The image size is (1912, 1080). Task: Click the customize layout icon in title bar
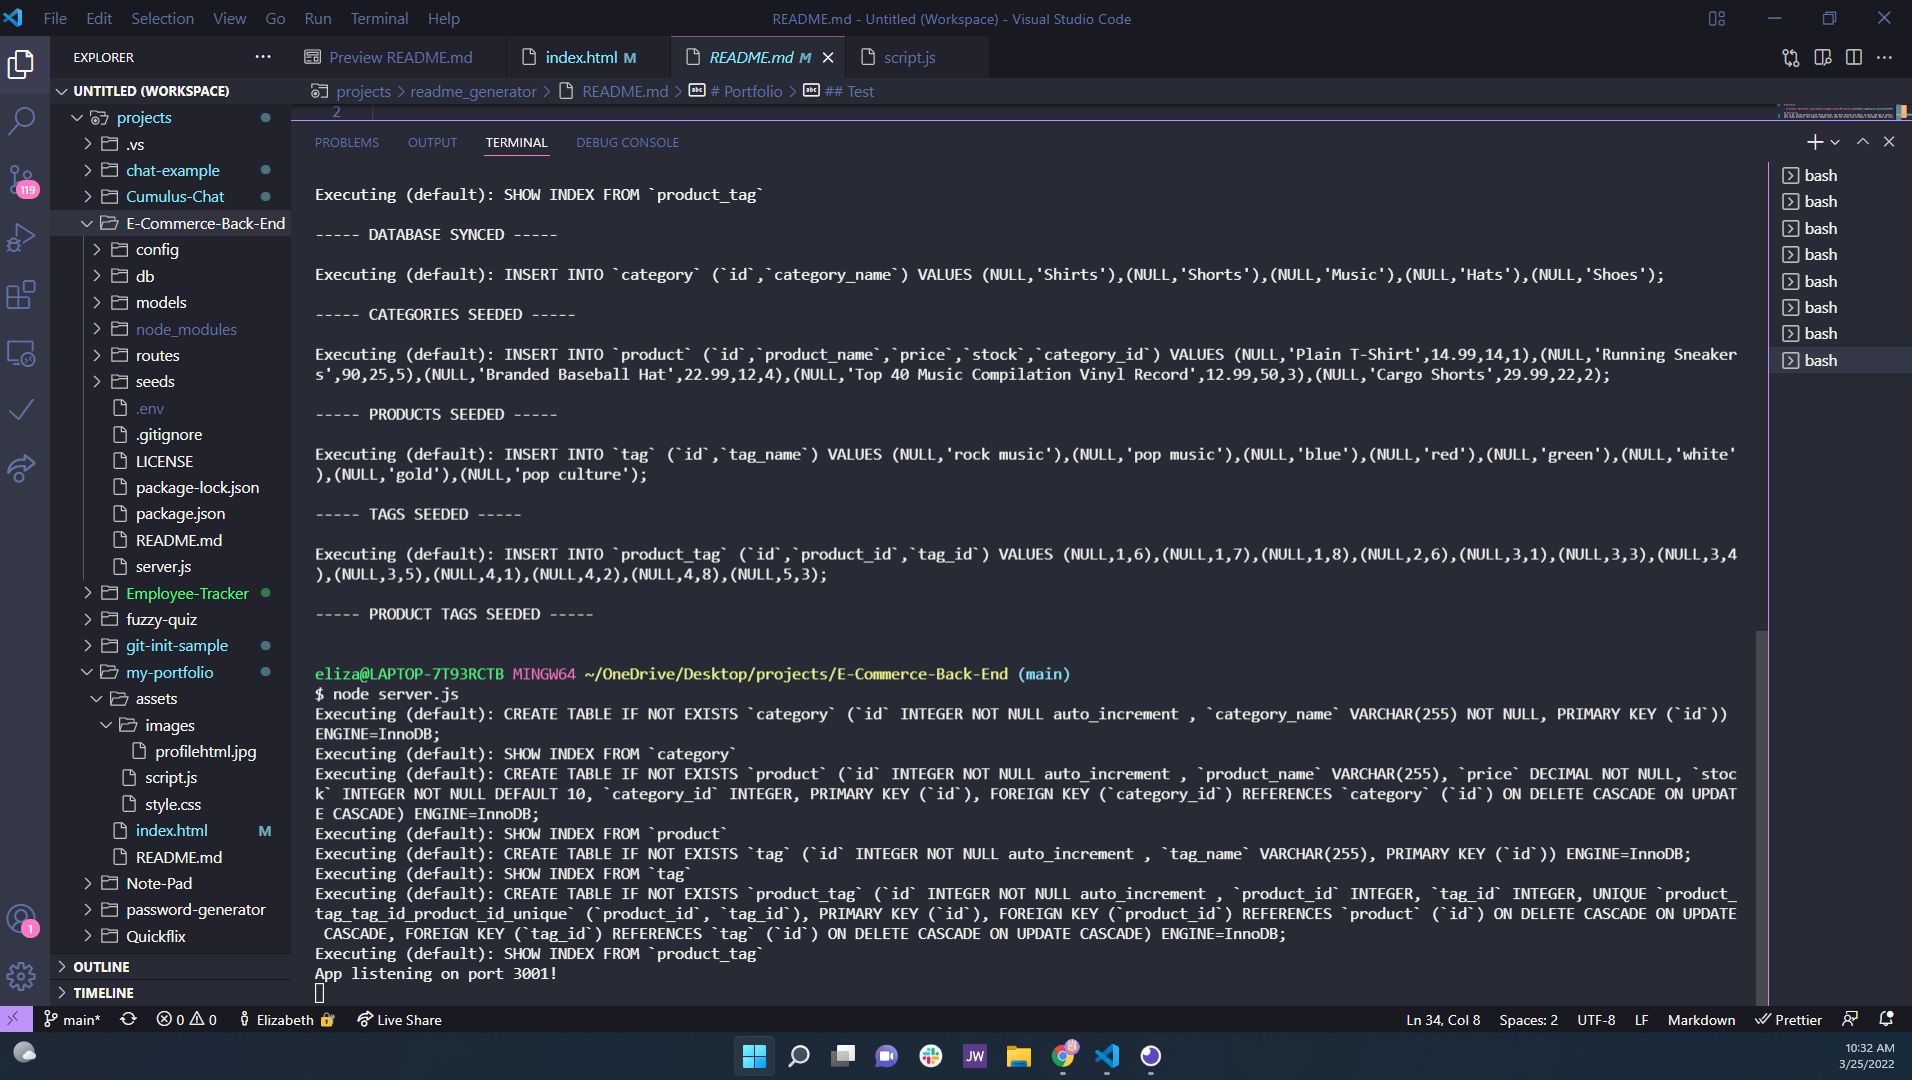click(1717, 18)
